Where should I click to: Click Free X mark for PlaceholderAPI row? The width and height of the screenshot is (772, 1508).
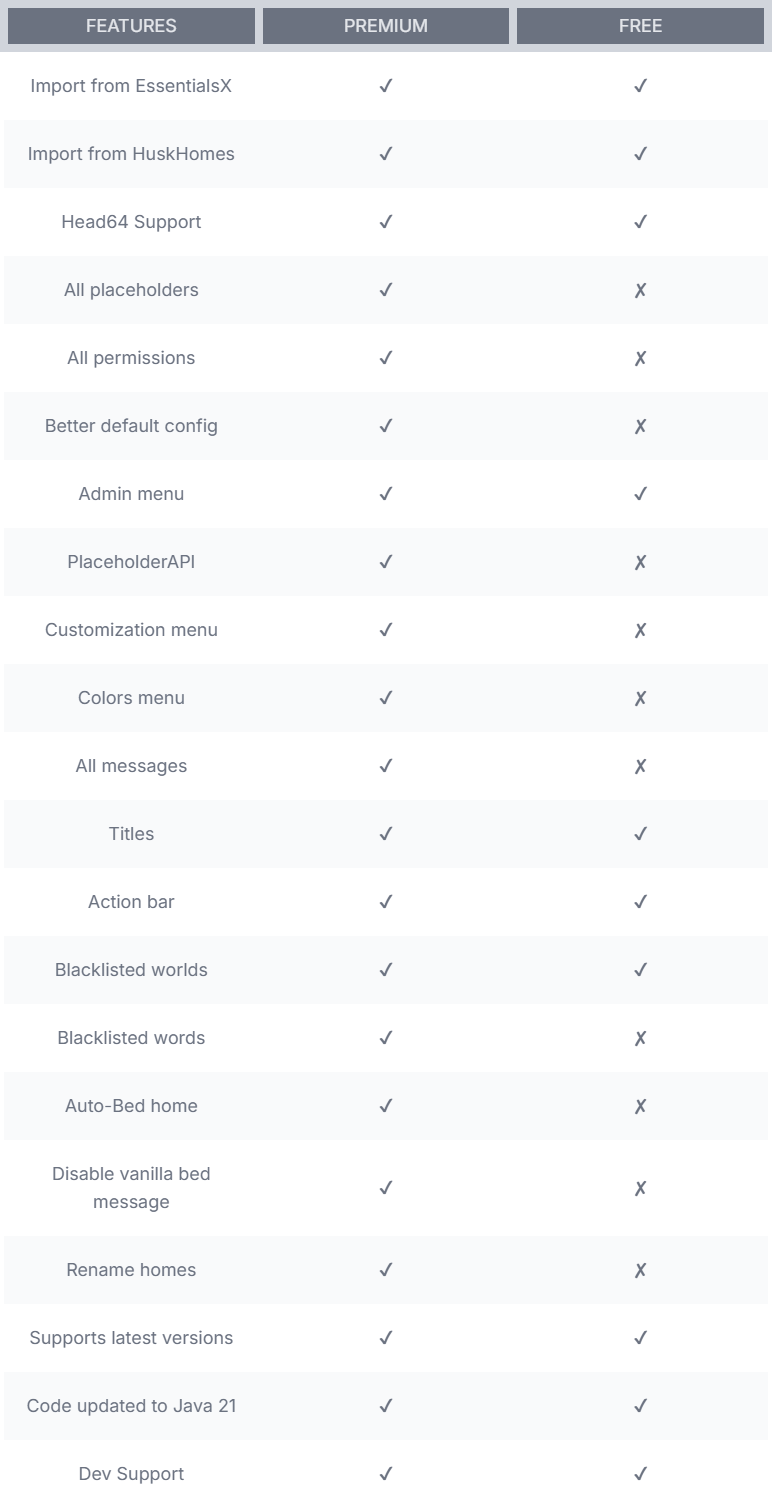[x=640, y=562]
